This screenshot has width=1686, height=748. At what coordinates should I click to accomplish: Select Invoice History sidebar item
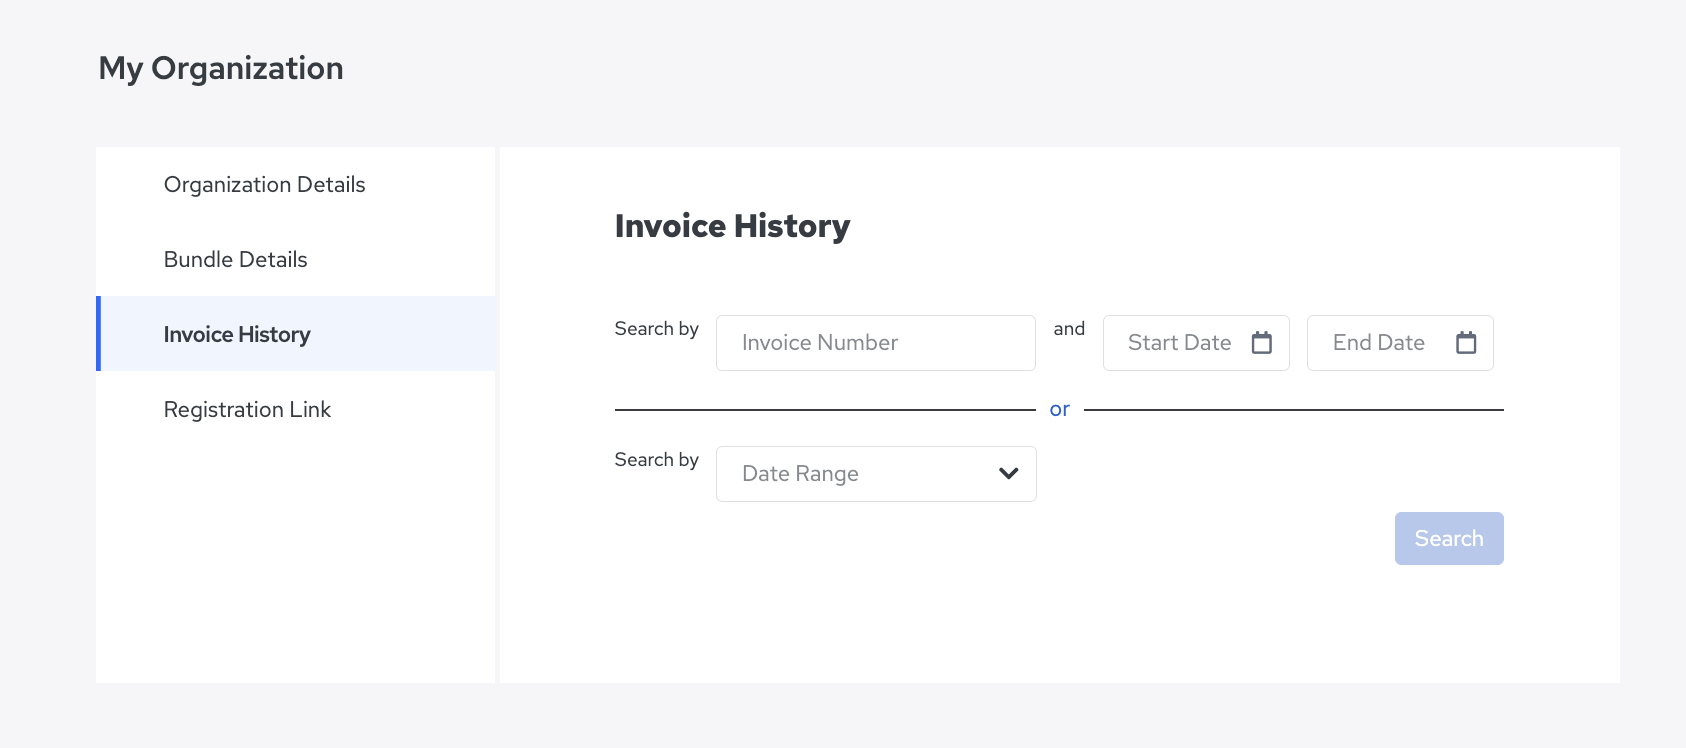click(296, 334)
